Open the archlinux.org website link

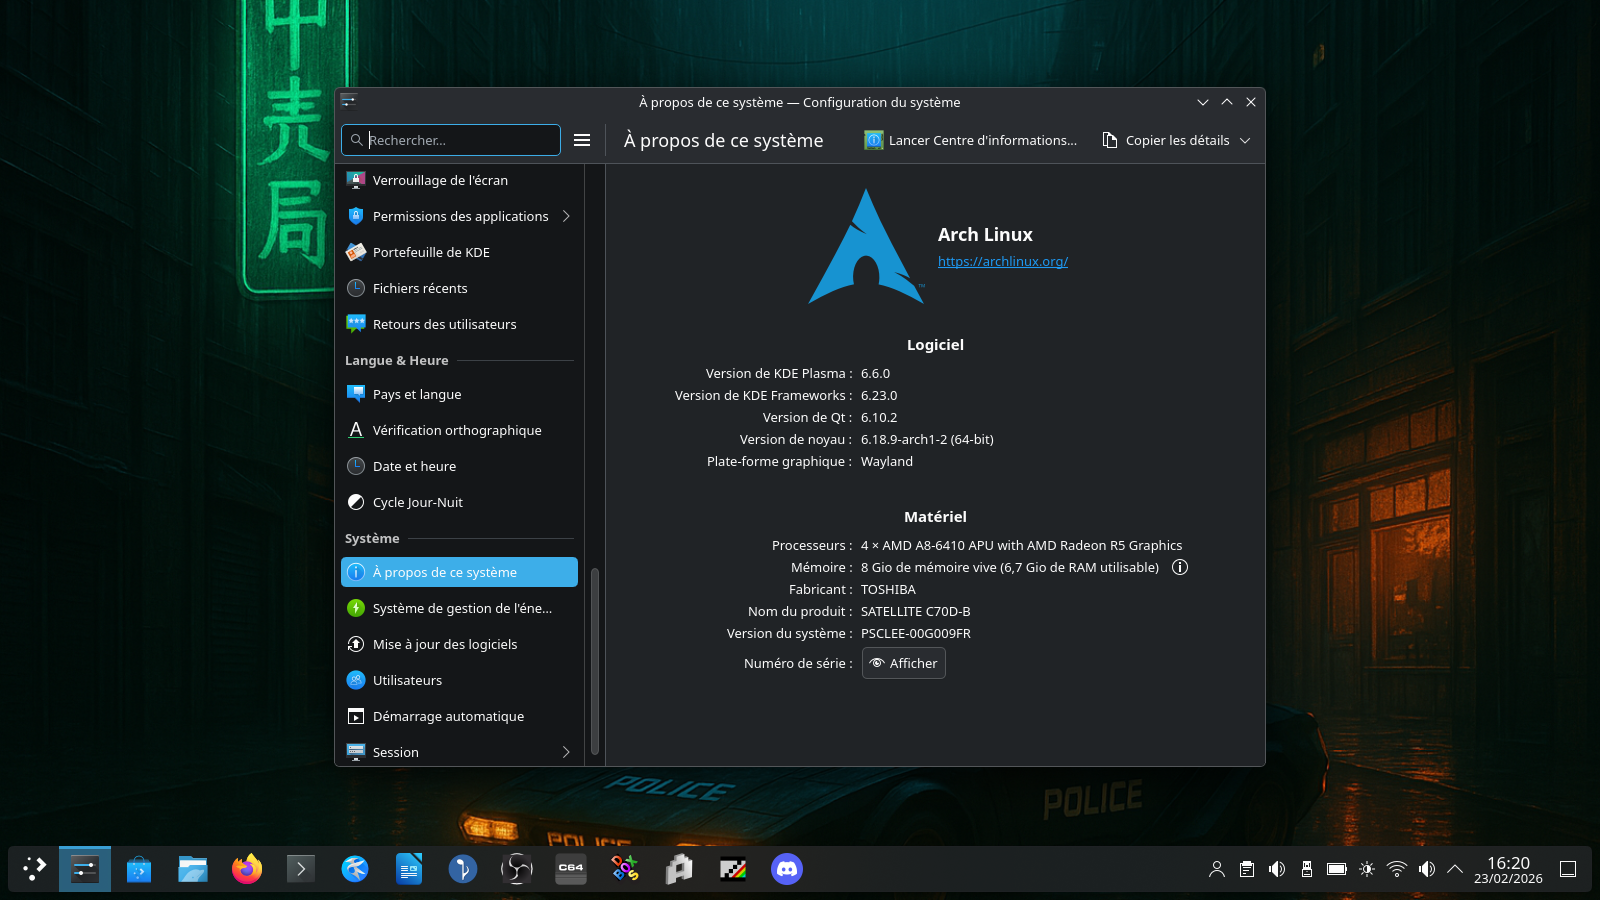[1002, 261]
